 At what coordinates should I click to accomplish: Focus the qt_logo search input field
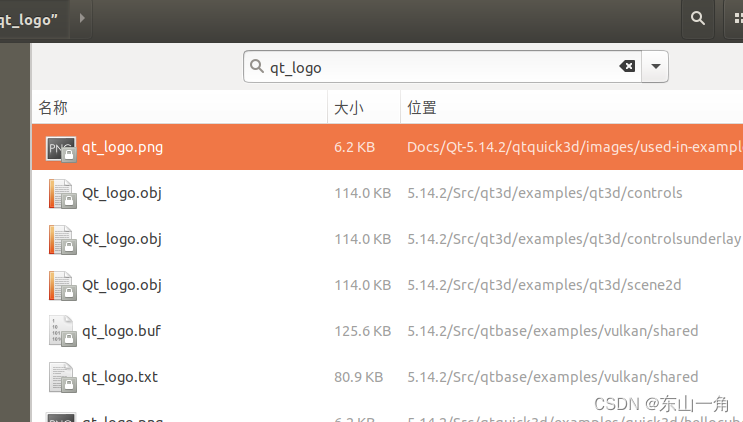click(x=443, y=67)
